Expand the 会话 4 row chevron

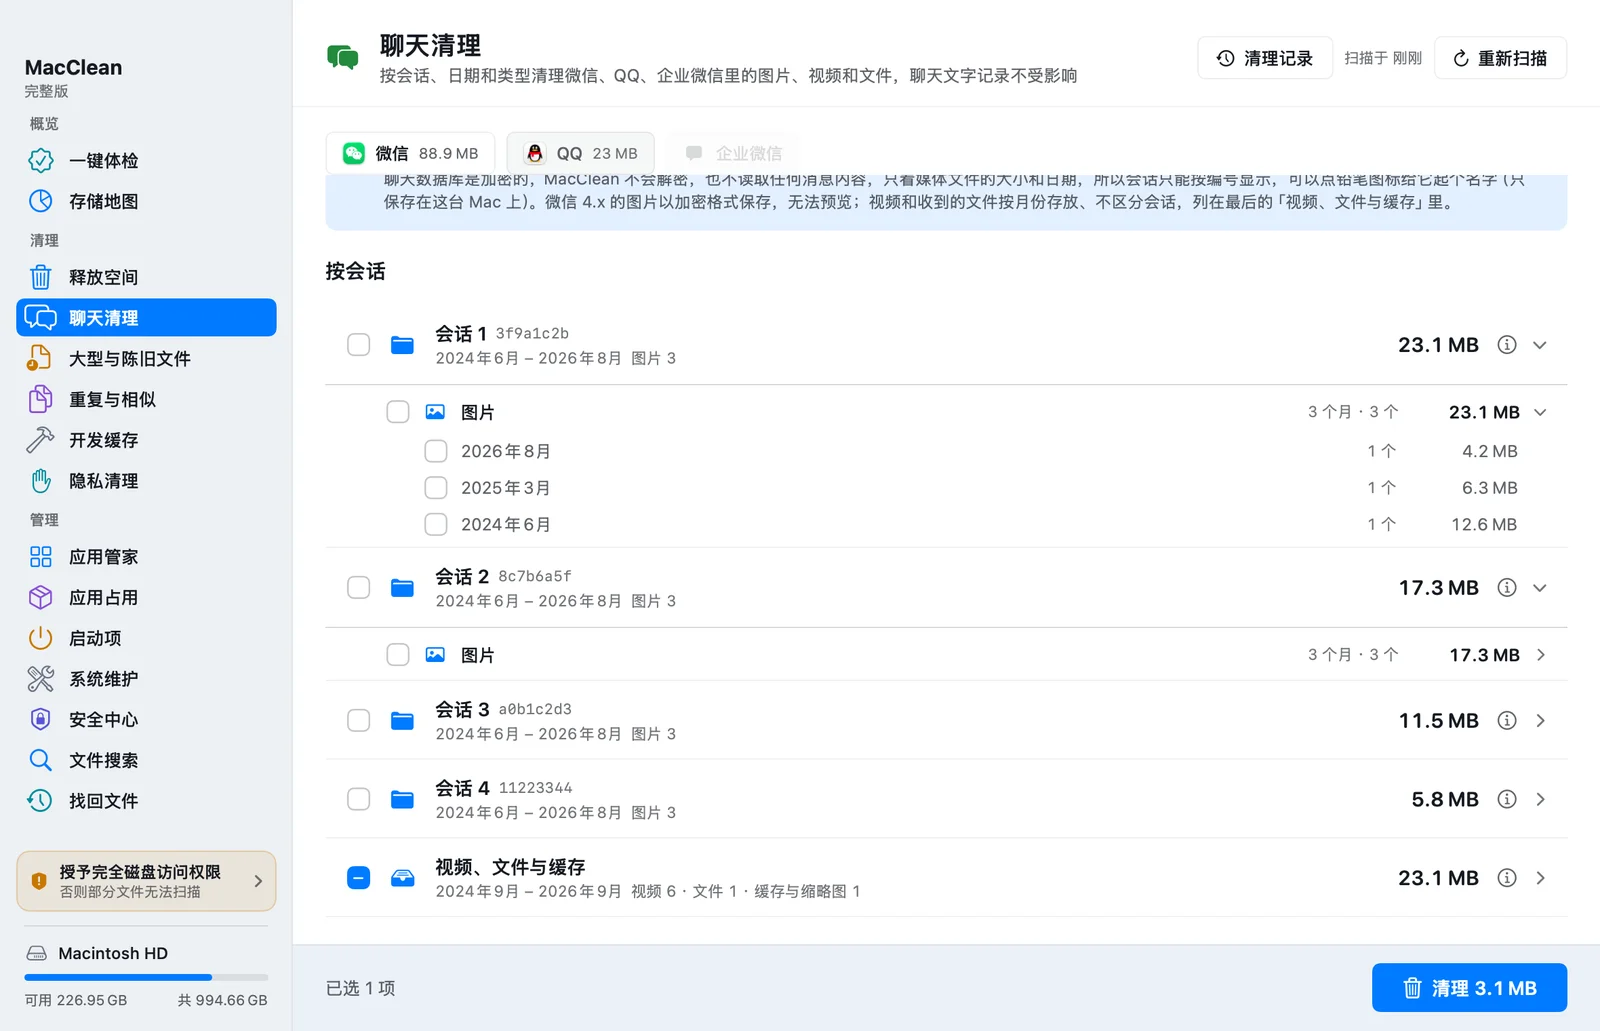point(1540,799)
